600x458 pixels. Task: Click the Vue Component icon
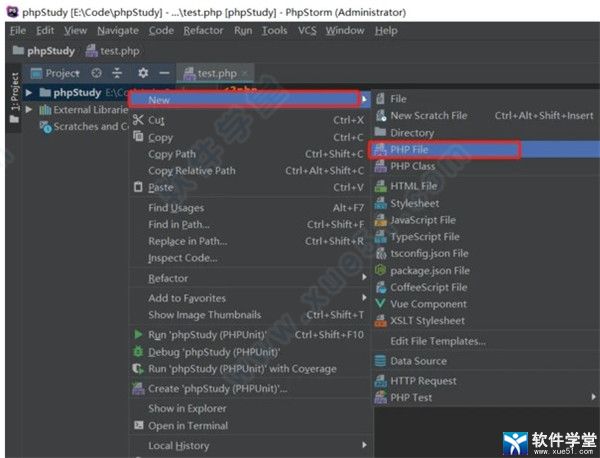[x=380, y=304]
